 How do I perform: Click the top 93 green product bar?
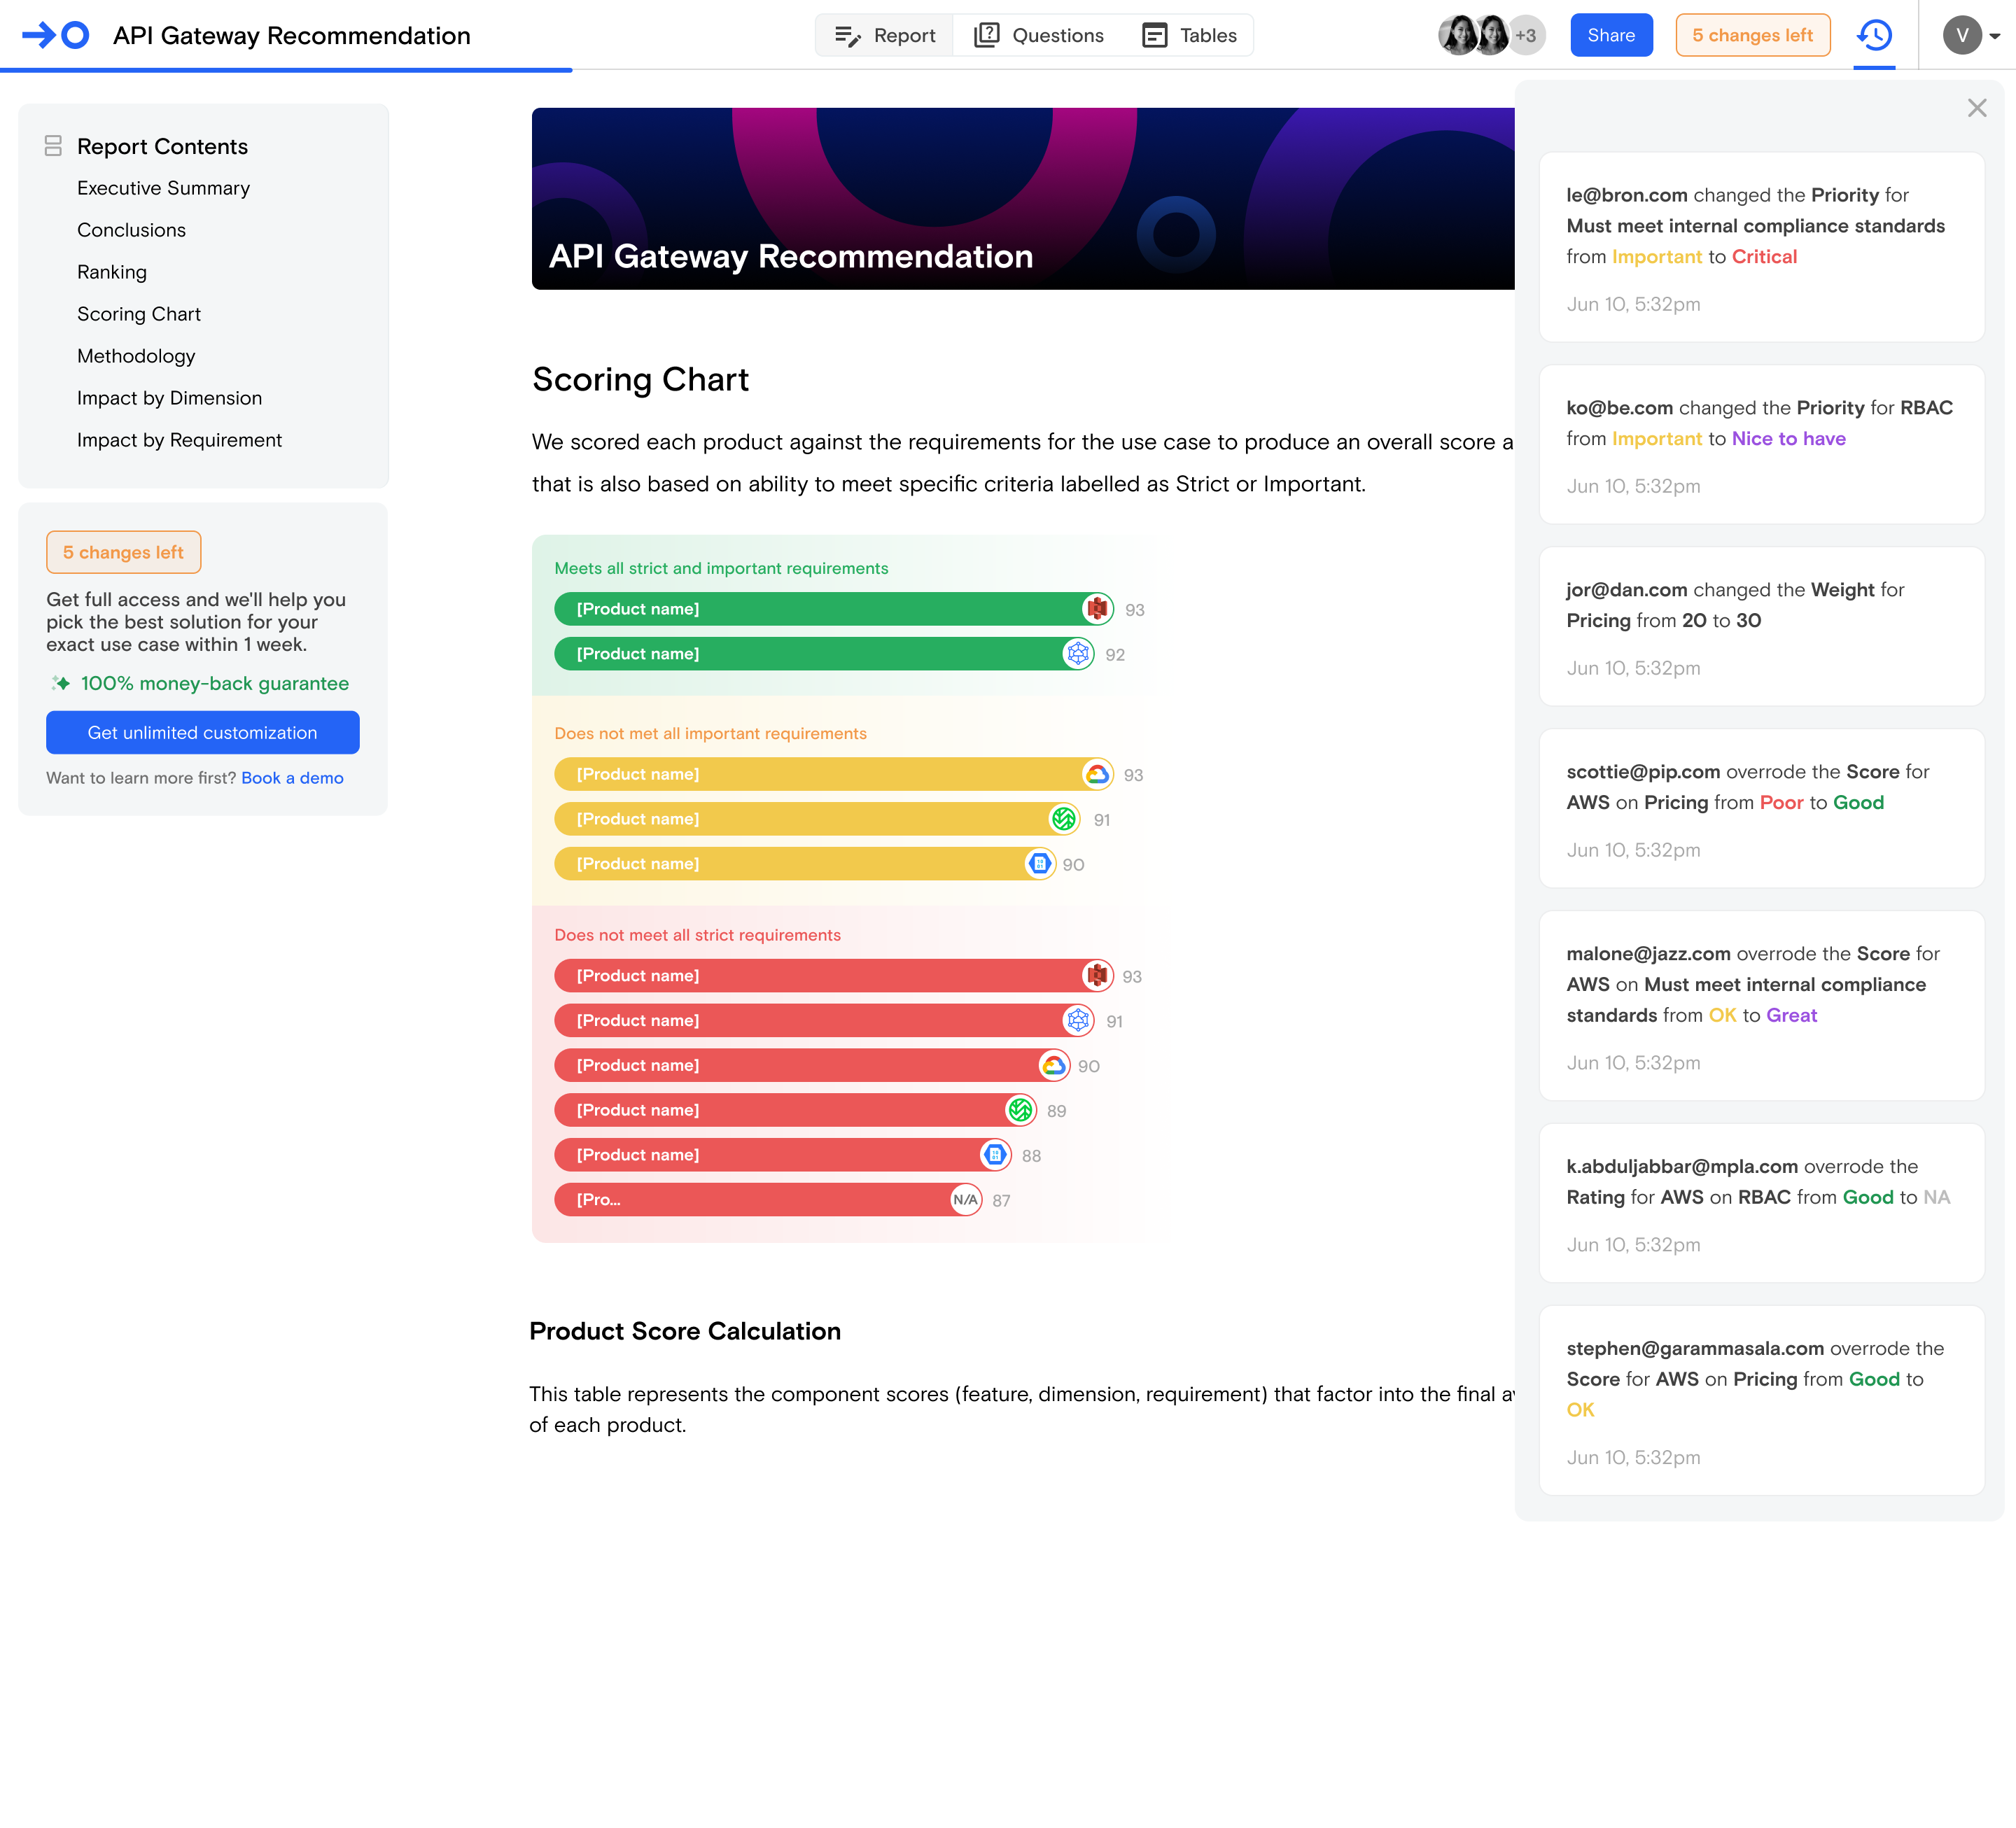(820, 609)
